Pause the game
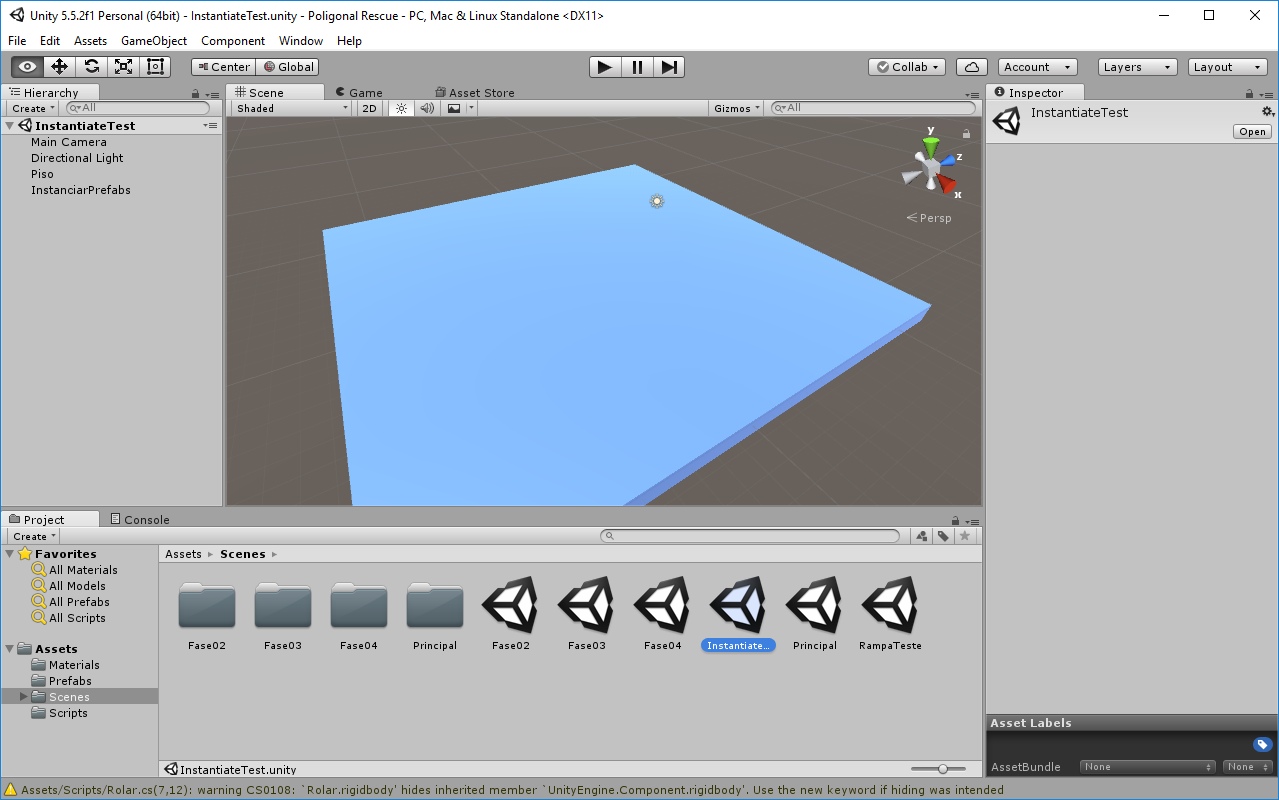The height and width of the screenshot is (800, 1279). coord(637,67)
